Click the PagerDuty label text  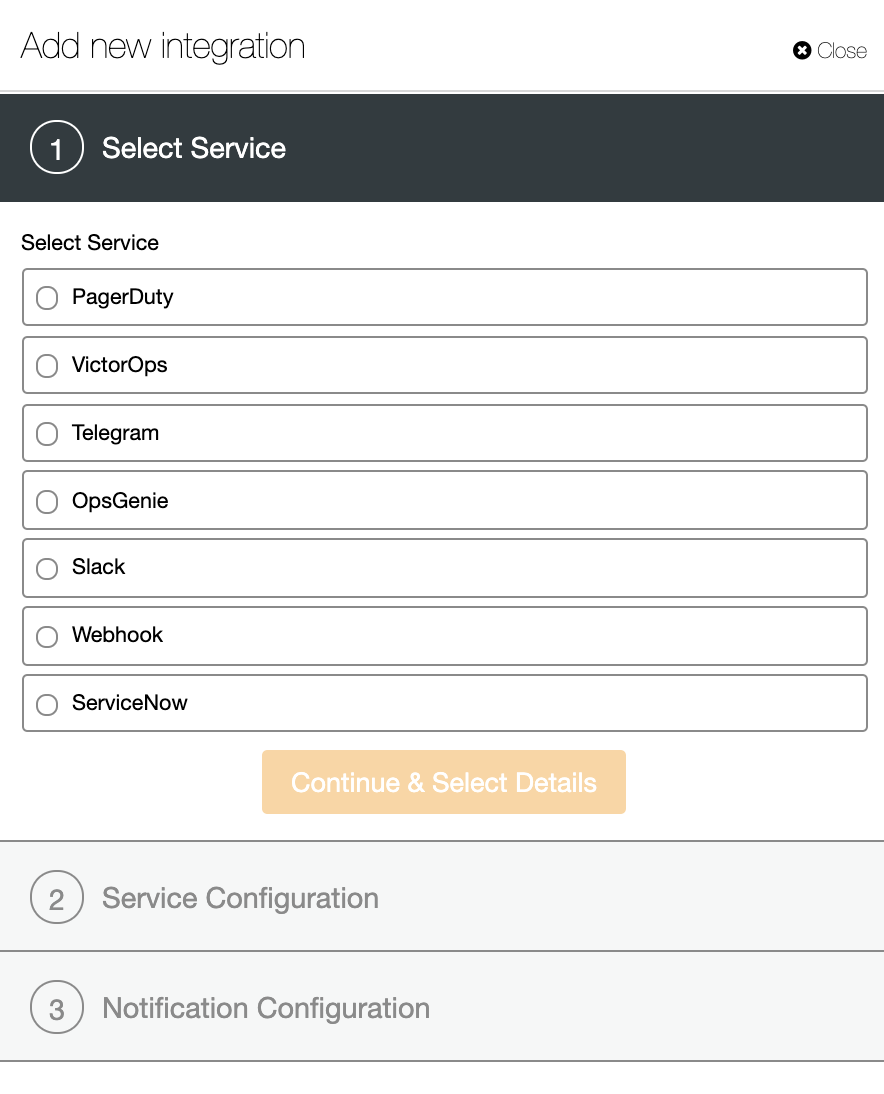122,297
